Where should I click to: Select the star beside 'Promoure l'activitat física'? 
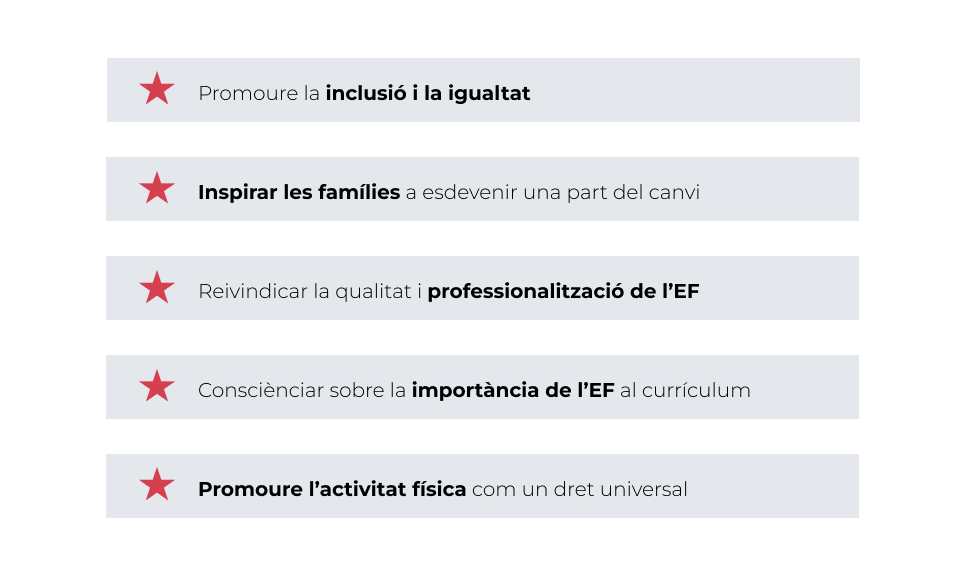pos(157,486)
